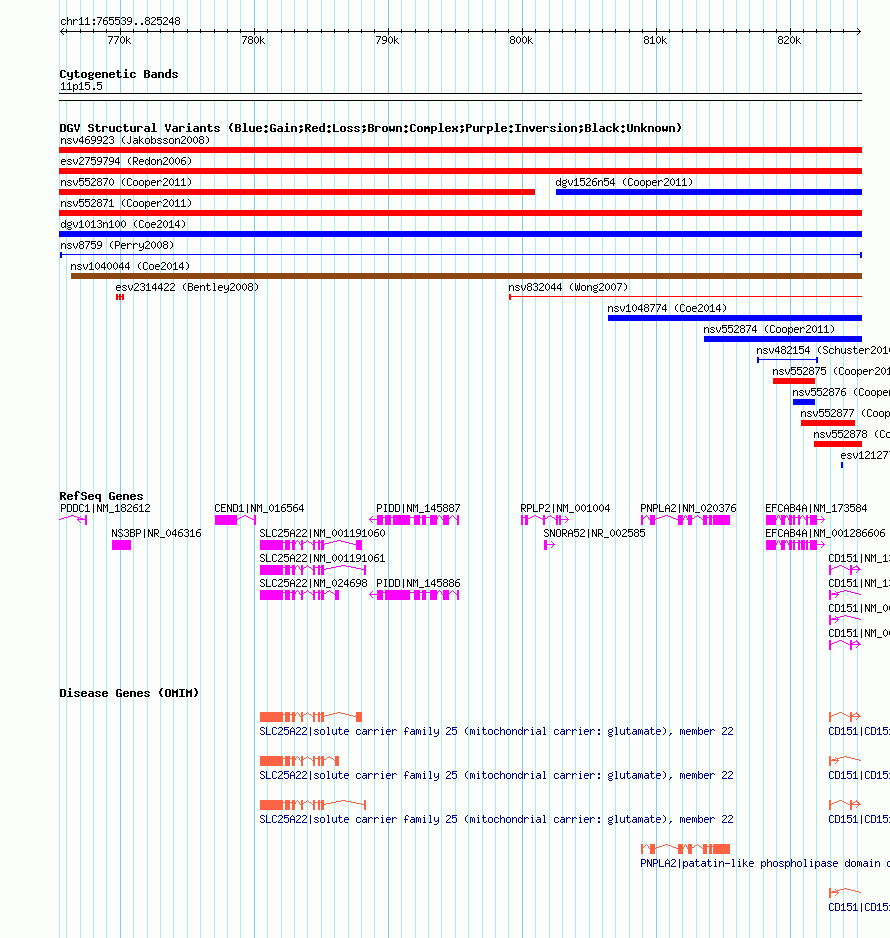This screenshot has width=890, height=938.
Task: Select the SLC25A22|NM_024698 transcript label
Action: (313, 583)
